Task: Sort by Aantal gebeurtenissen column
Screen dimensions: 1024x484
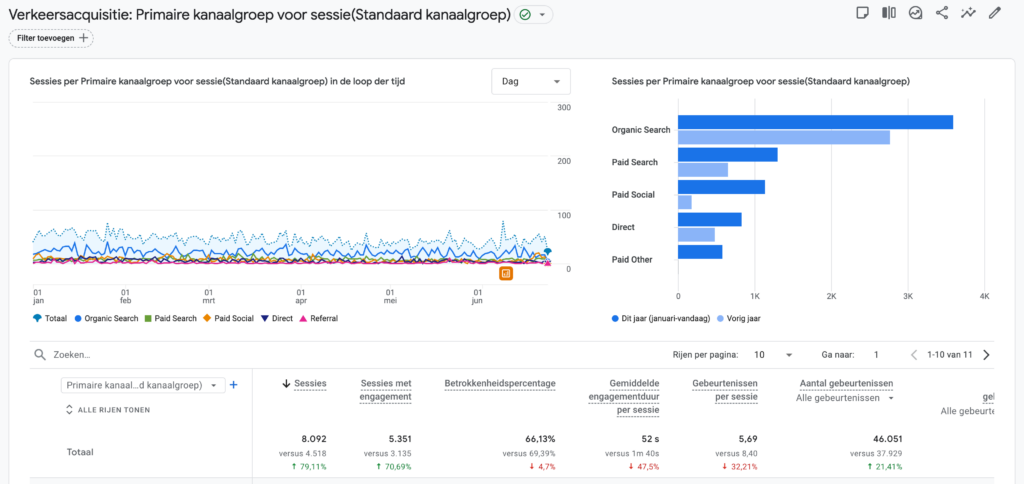Action: 846,384
